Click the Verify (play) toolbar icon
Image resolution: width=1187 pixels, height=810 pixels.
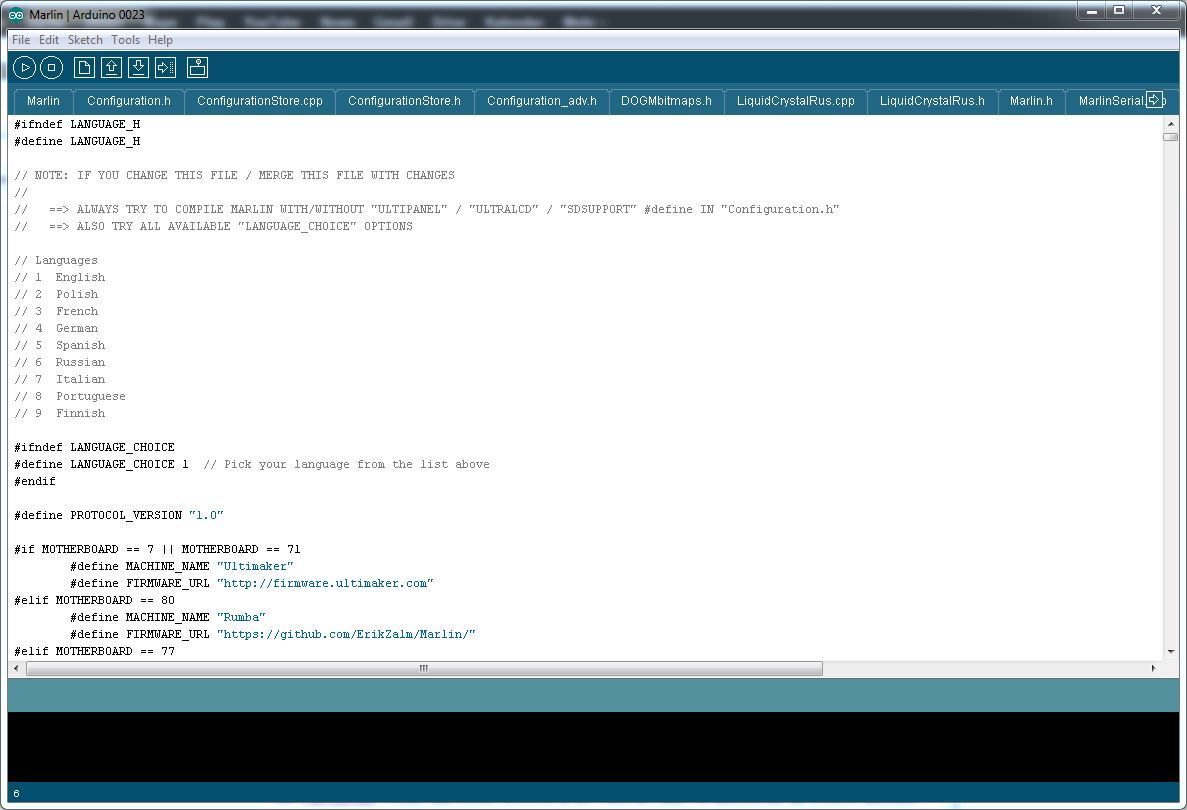point(24,67)
